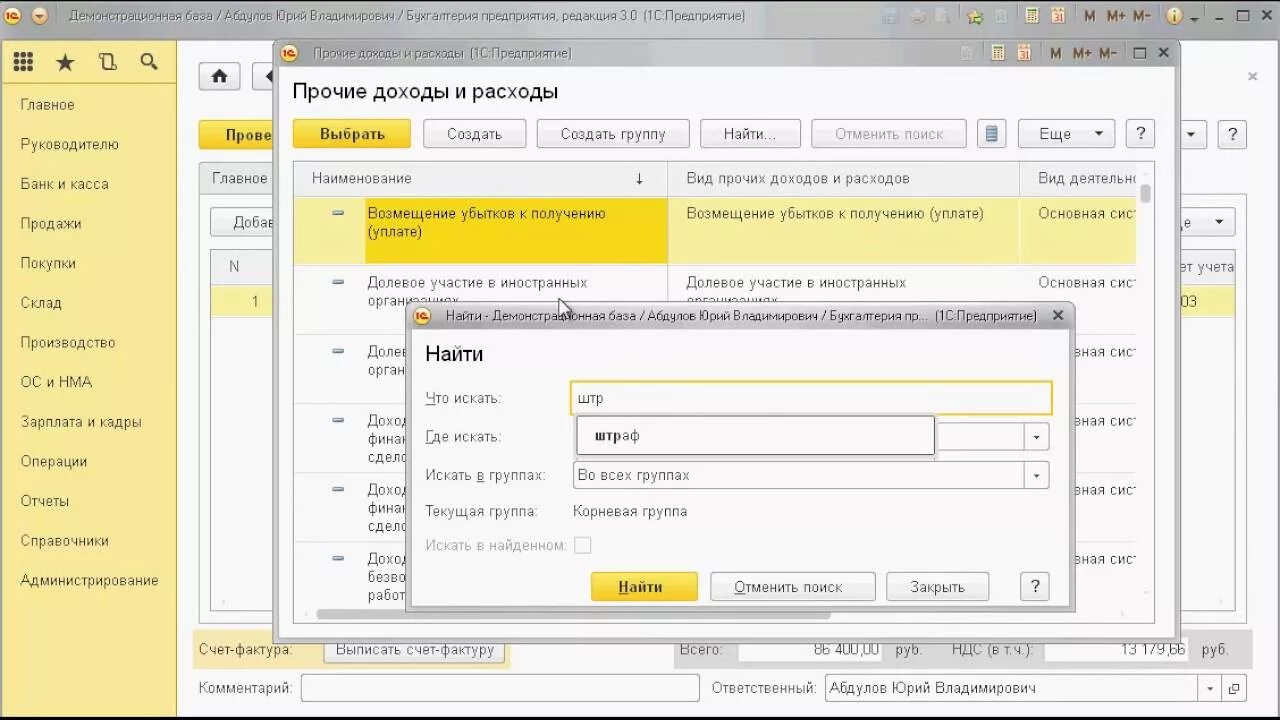The width and height of the screenshot is (1280, 720).
Task: Open the Зарплата и кадры section
Action: (x=81, y=422)
